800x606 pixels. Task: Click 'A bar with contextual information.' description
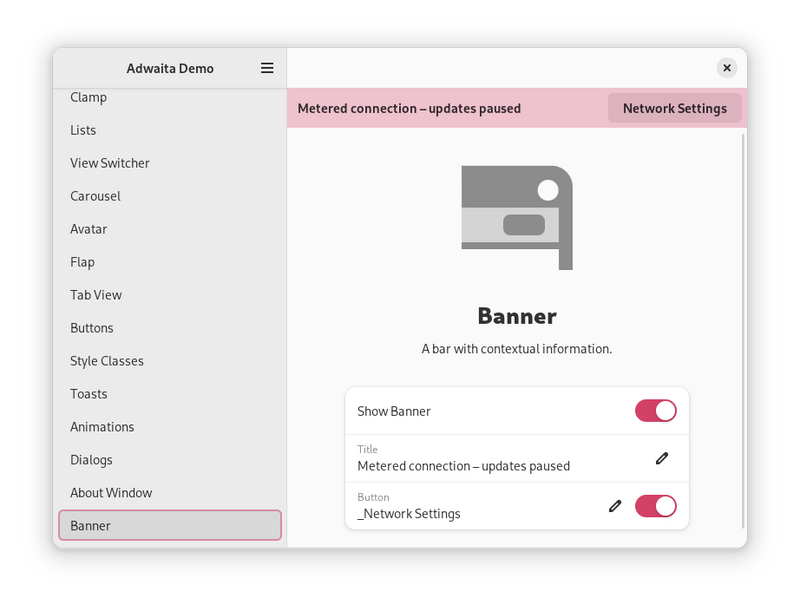517,349
